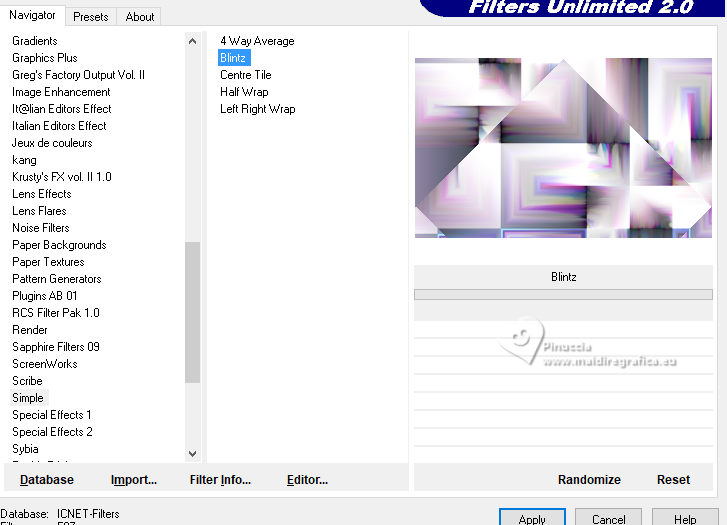
Task: Select the ScreenWorks category
Action: click(45, 364)
